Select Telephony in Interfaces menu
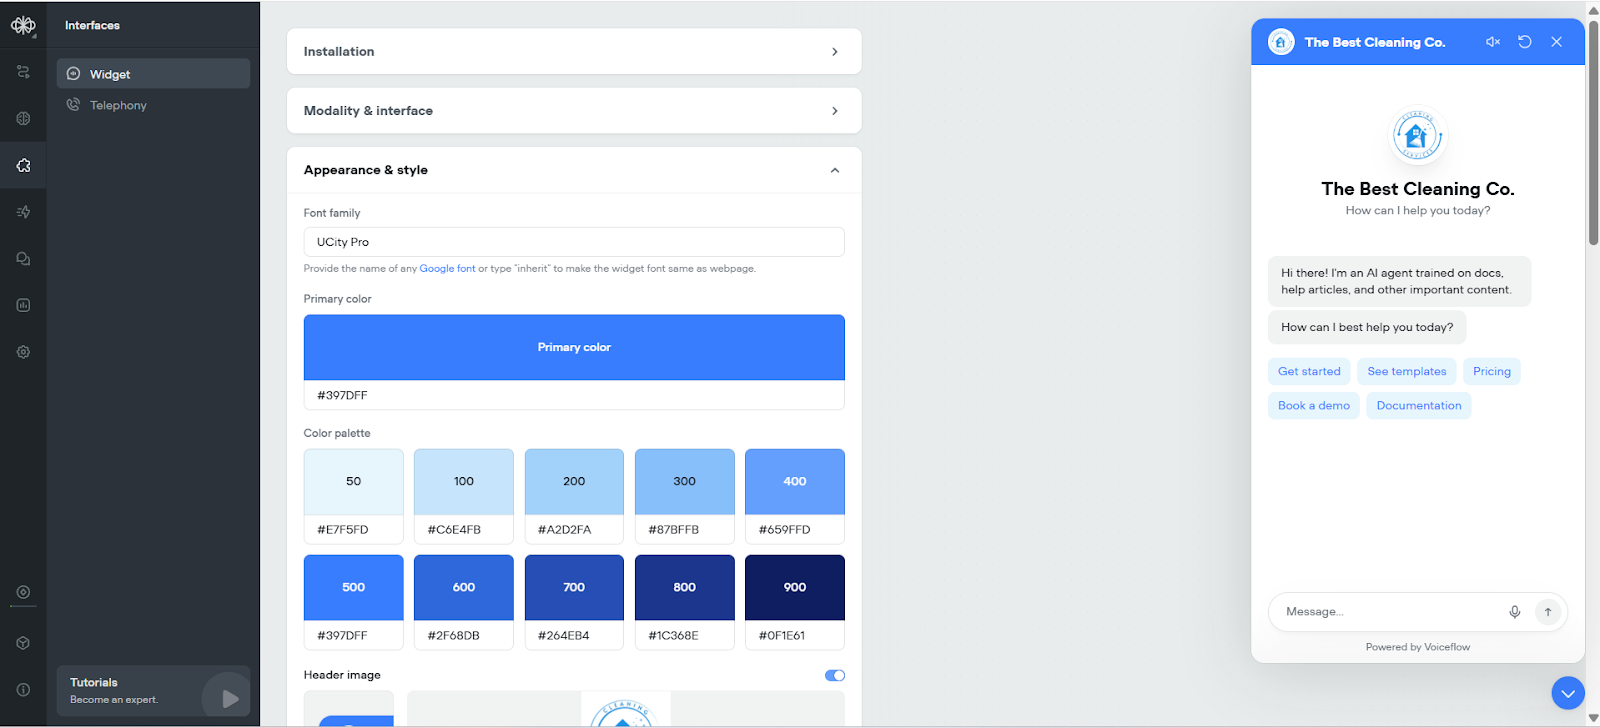The width and height of the screenshot is (1600, 728). (x=153, y=105)
